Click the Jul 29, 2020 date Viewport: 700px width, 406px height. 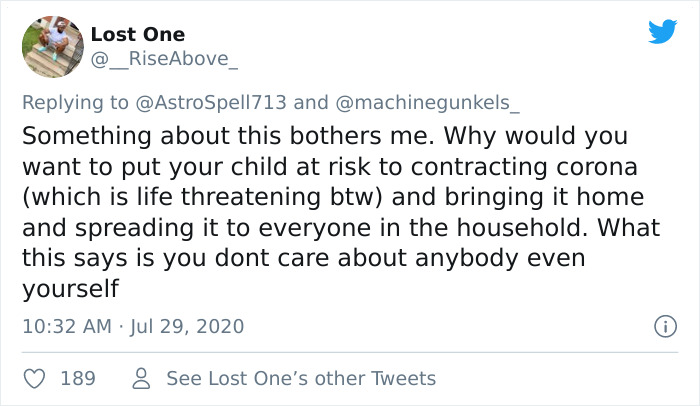(188, 326)
